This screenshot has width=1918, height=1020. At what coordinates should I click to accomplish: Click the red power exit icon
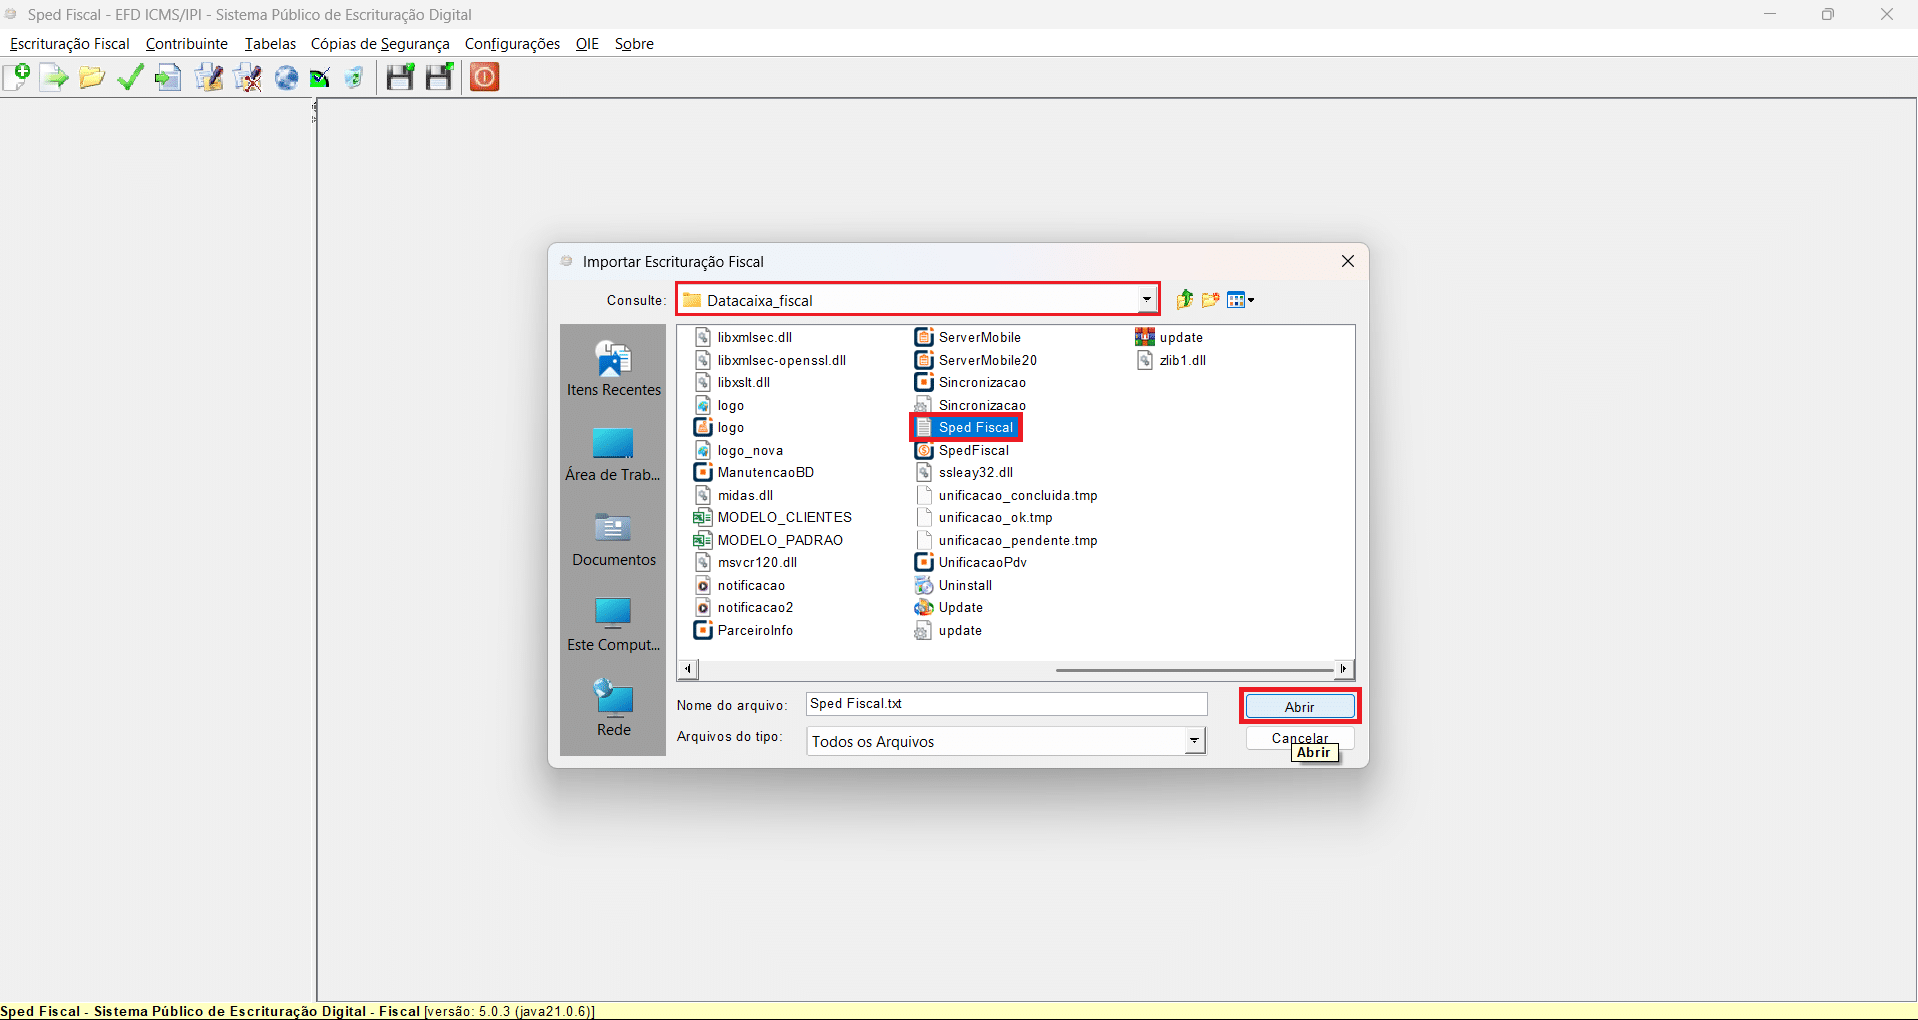[x=485, y=77]
